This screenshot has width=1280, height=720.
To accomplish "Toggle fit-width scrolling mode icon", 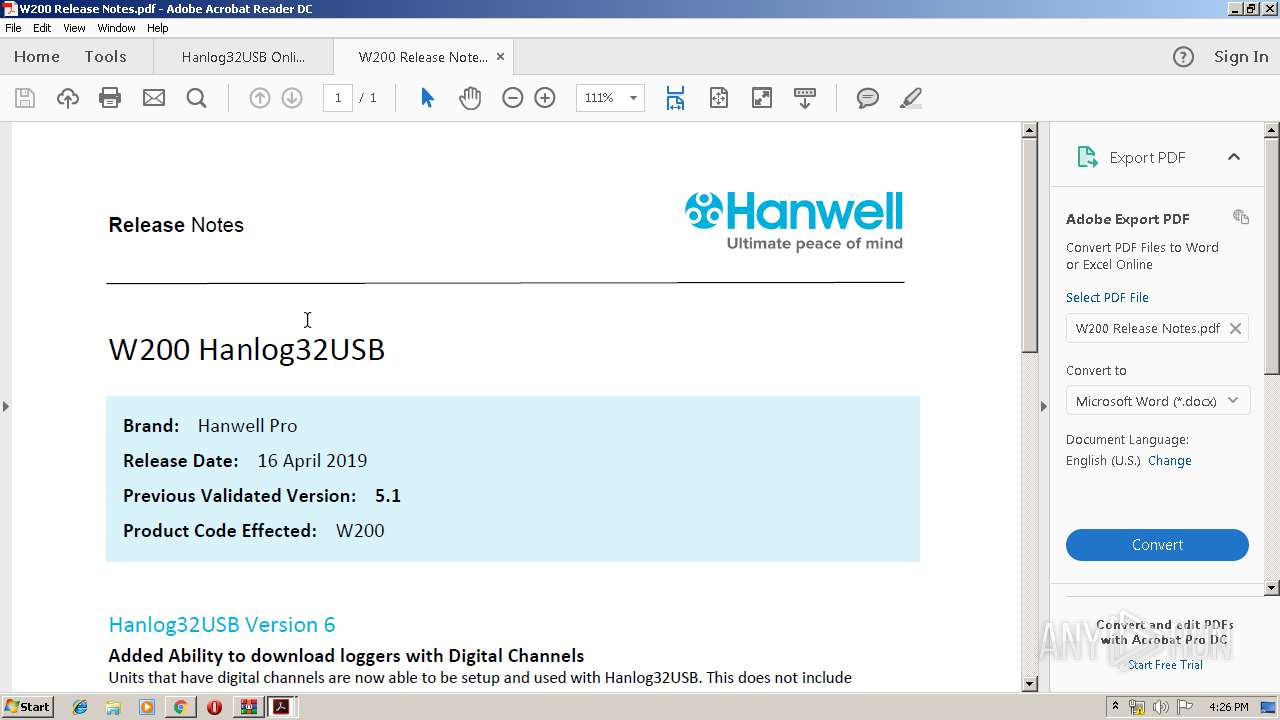I will point(675,98).
